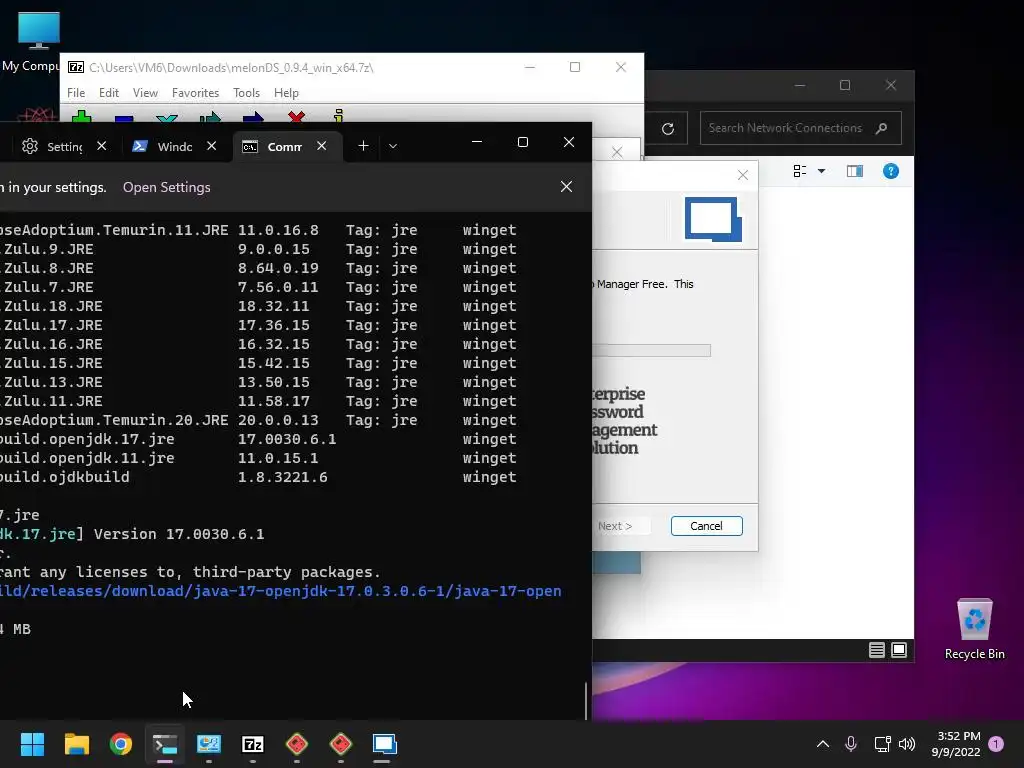Click the microphone tray icon

pyautogui.click(x=851, y=744)
